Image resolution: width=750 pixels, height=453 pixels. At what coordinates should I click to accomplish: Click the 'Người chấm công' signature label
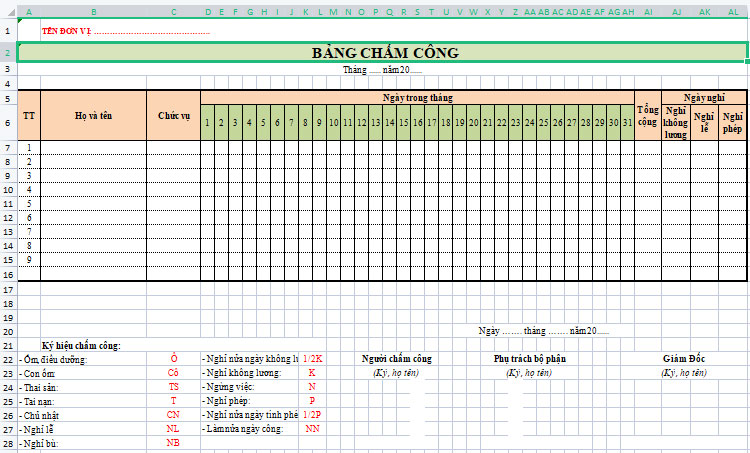(x=396, y=358)
